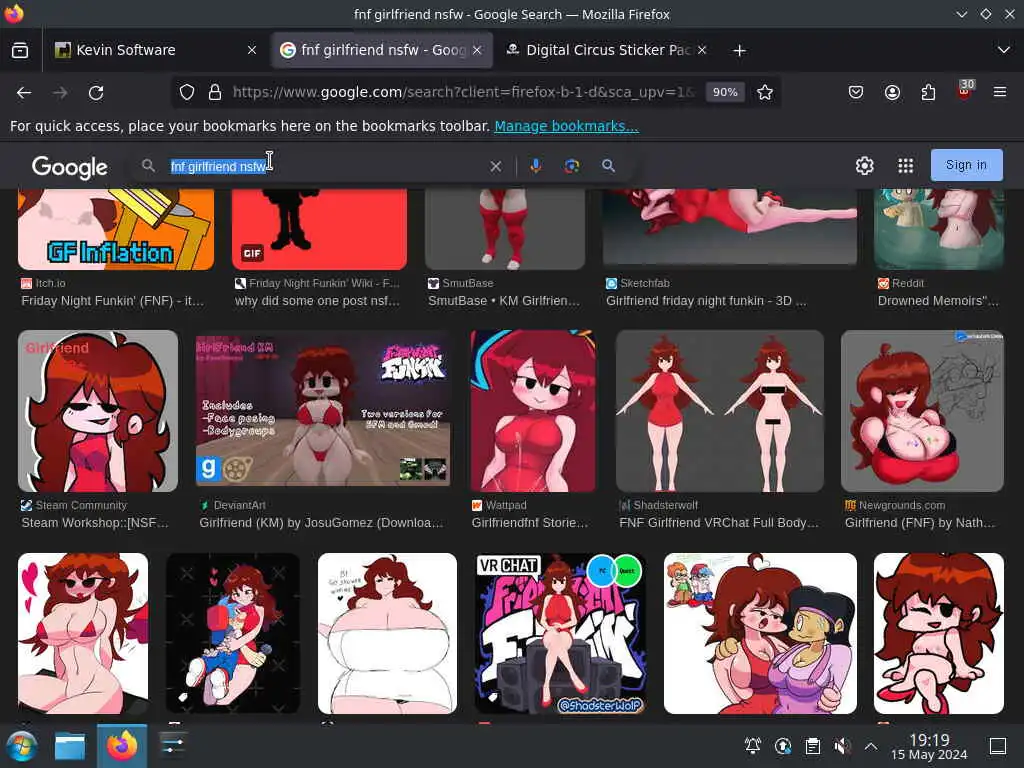Go back to the previous page
The width and height of the screenshot is (1024, 768).
coord(24,93)
